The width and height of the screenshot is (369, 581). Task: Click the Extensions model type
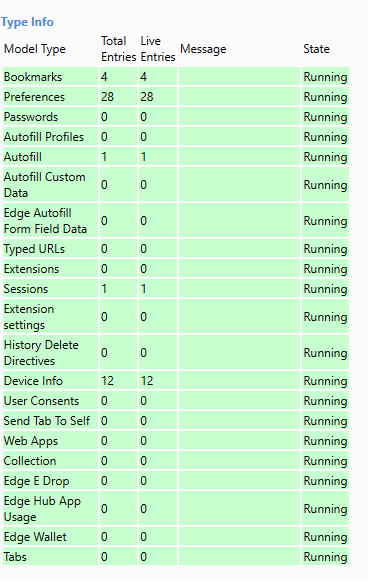[31, 269]
